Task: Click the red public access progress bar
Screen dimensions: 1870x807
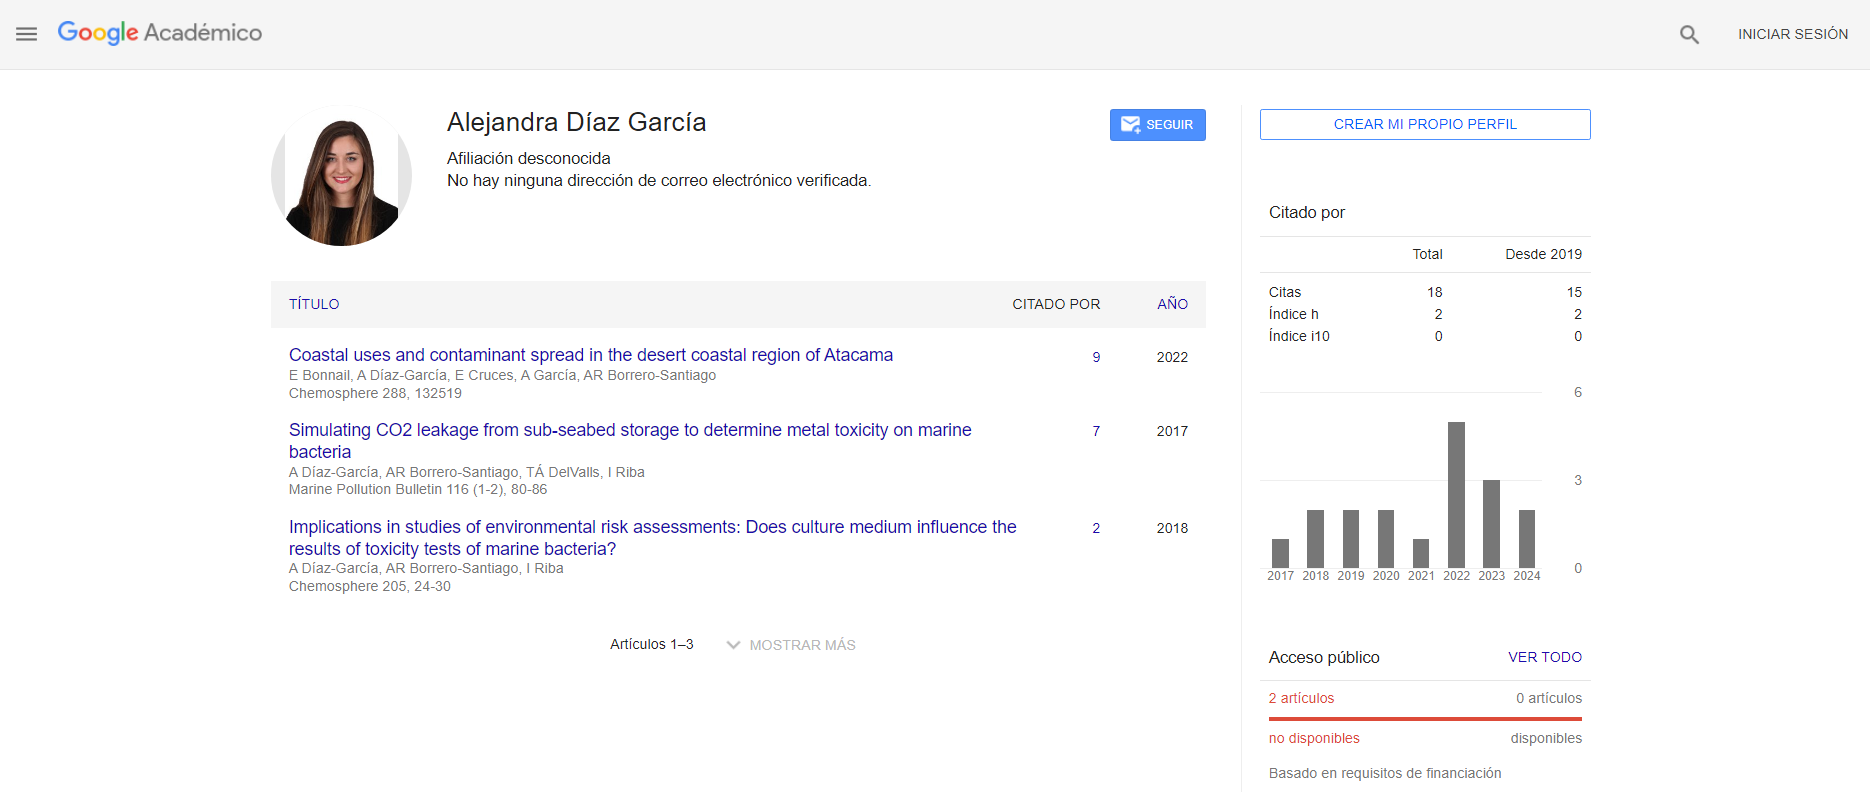Action: tap(1424, 718)
